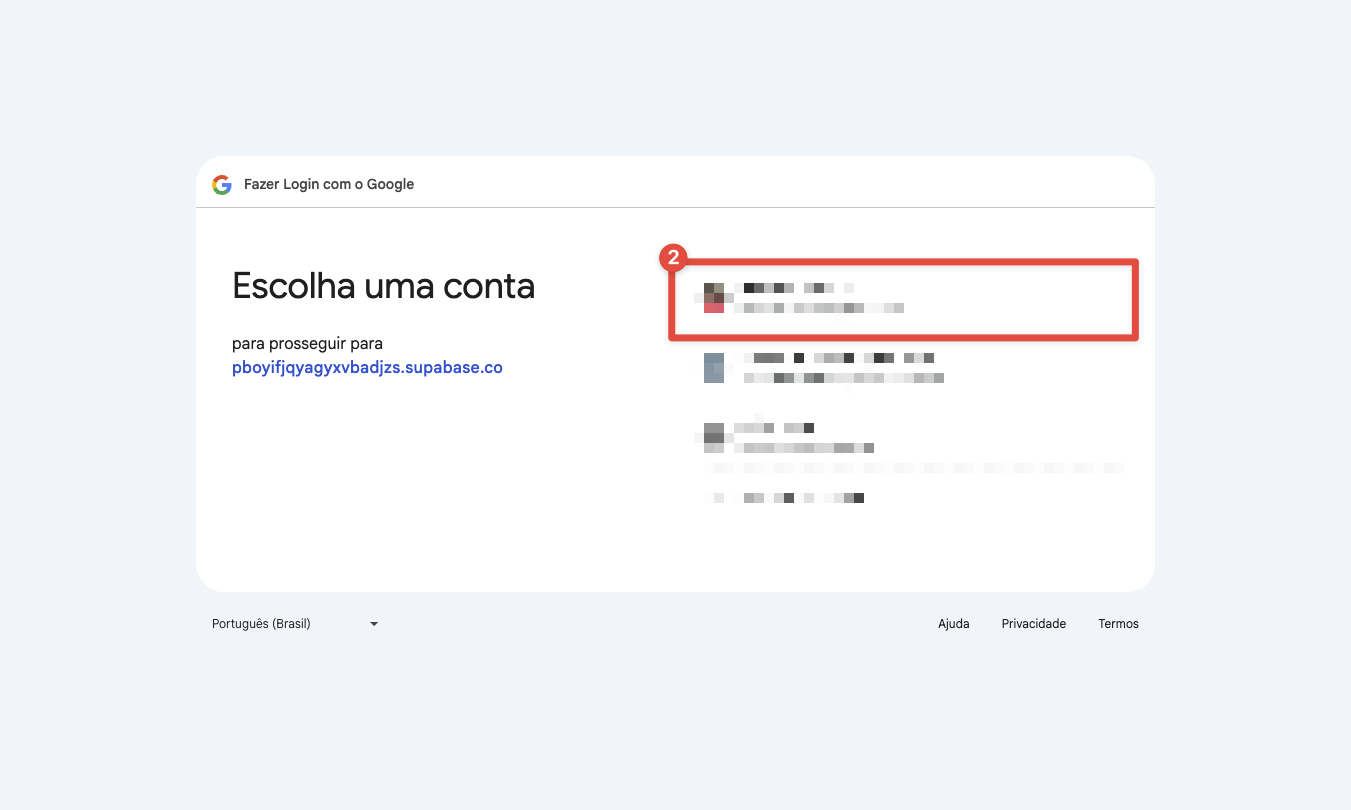Open the Privacidade link
Image resolution: width=1351 pixels, height=810 pixels.
click(x=1033, y=623)
